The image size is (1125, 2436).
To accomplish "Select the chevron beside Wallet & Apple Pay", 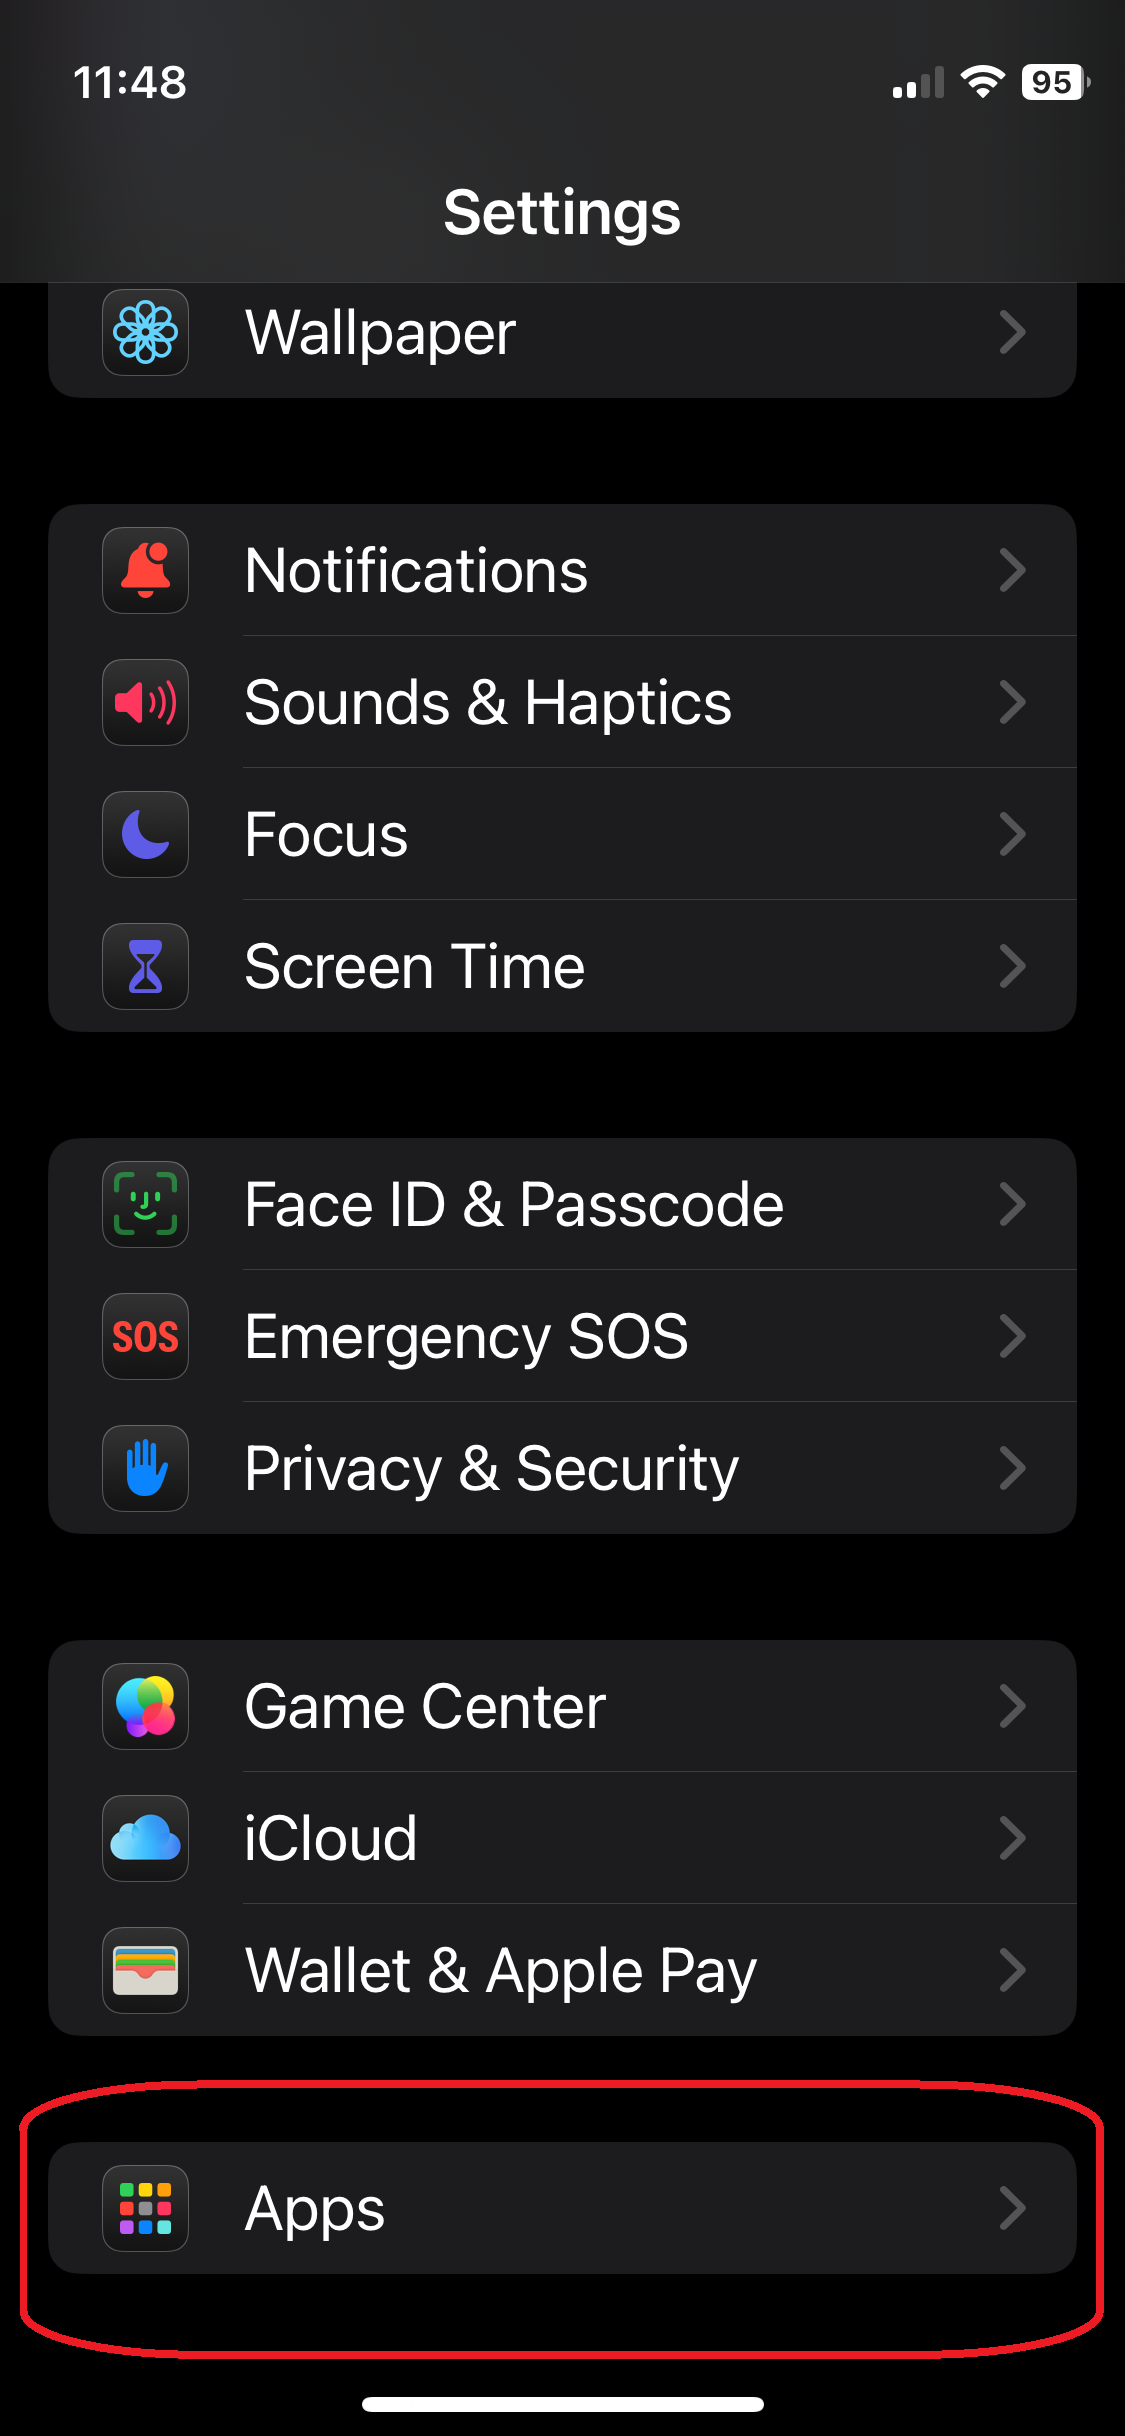I will (1012, 1970).
